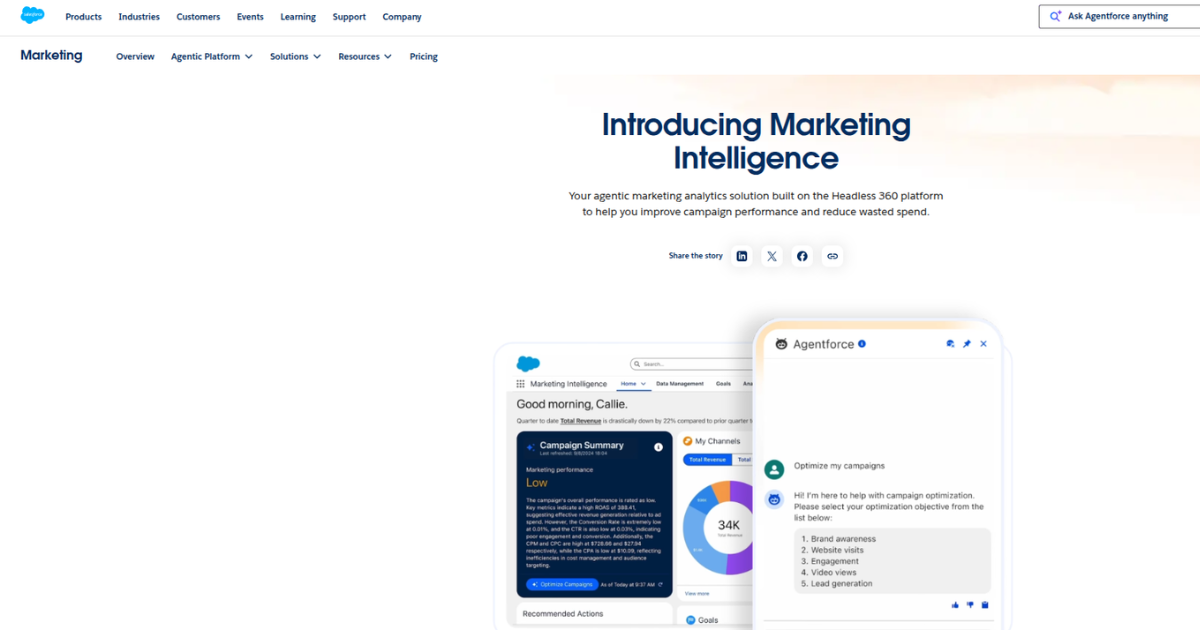1200x630 pixels.
Task: Open the app launcher grid beside Marketing Intelligence
Action: point(520,384)
